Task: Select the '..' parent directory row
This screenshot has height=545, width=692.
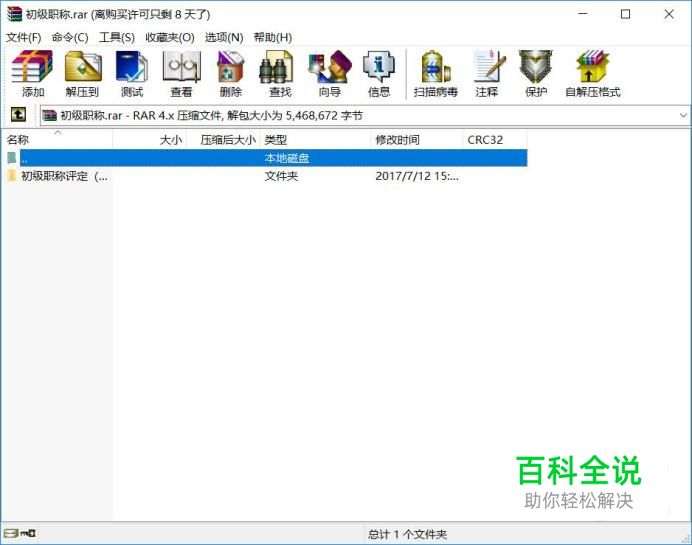Action: pyautogui.click(x=267, y=158)
